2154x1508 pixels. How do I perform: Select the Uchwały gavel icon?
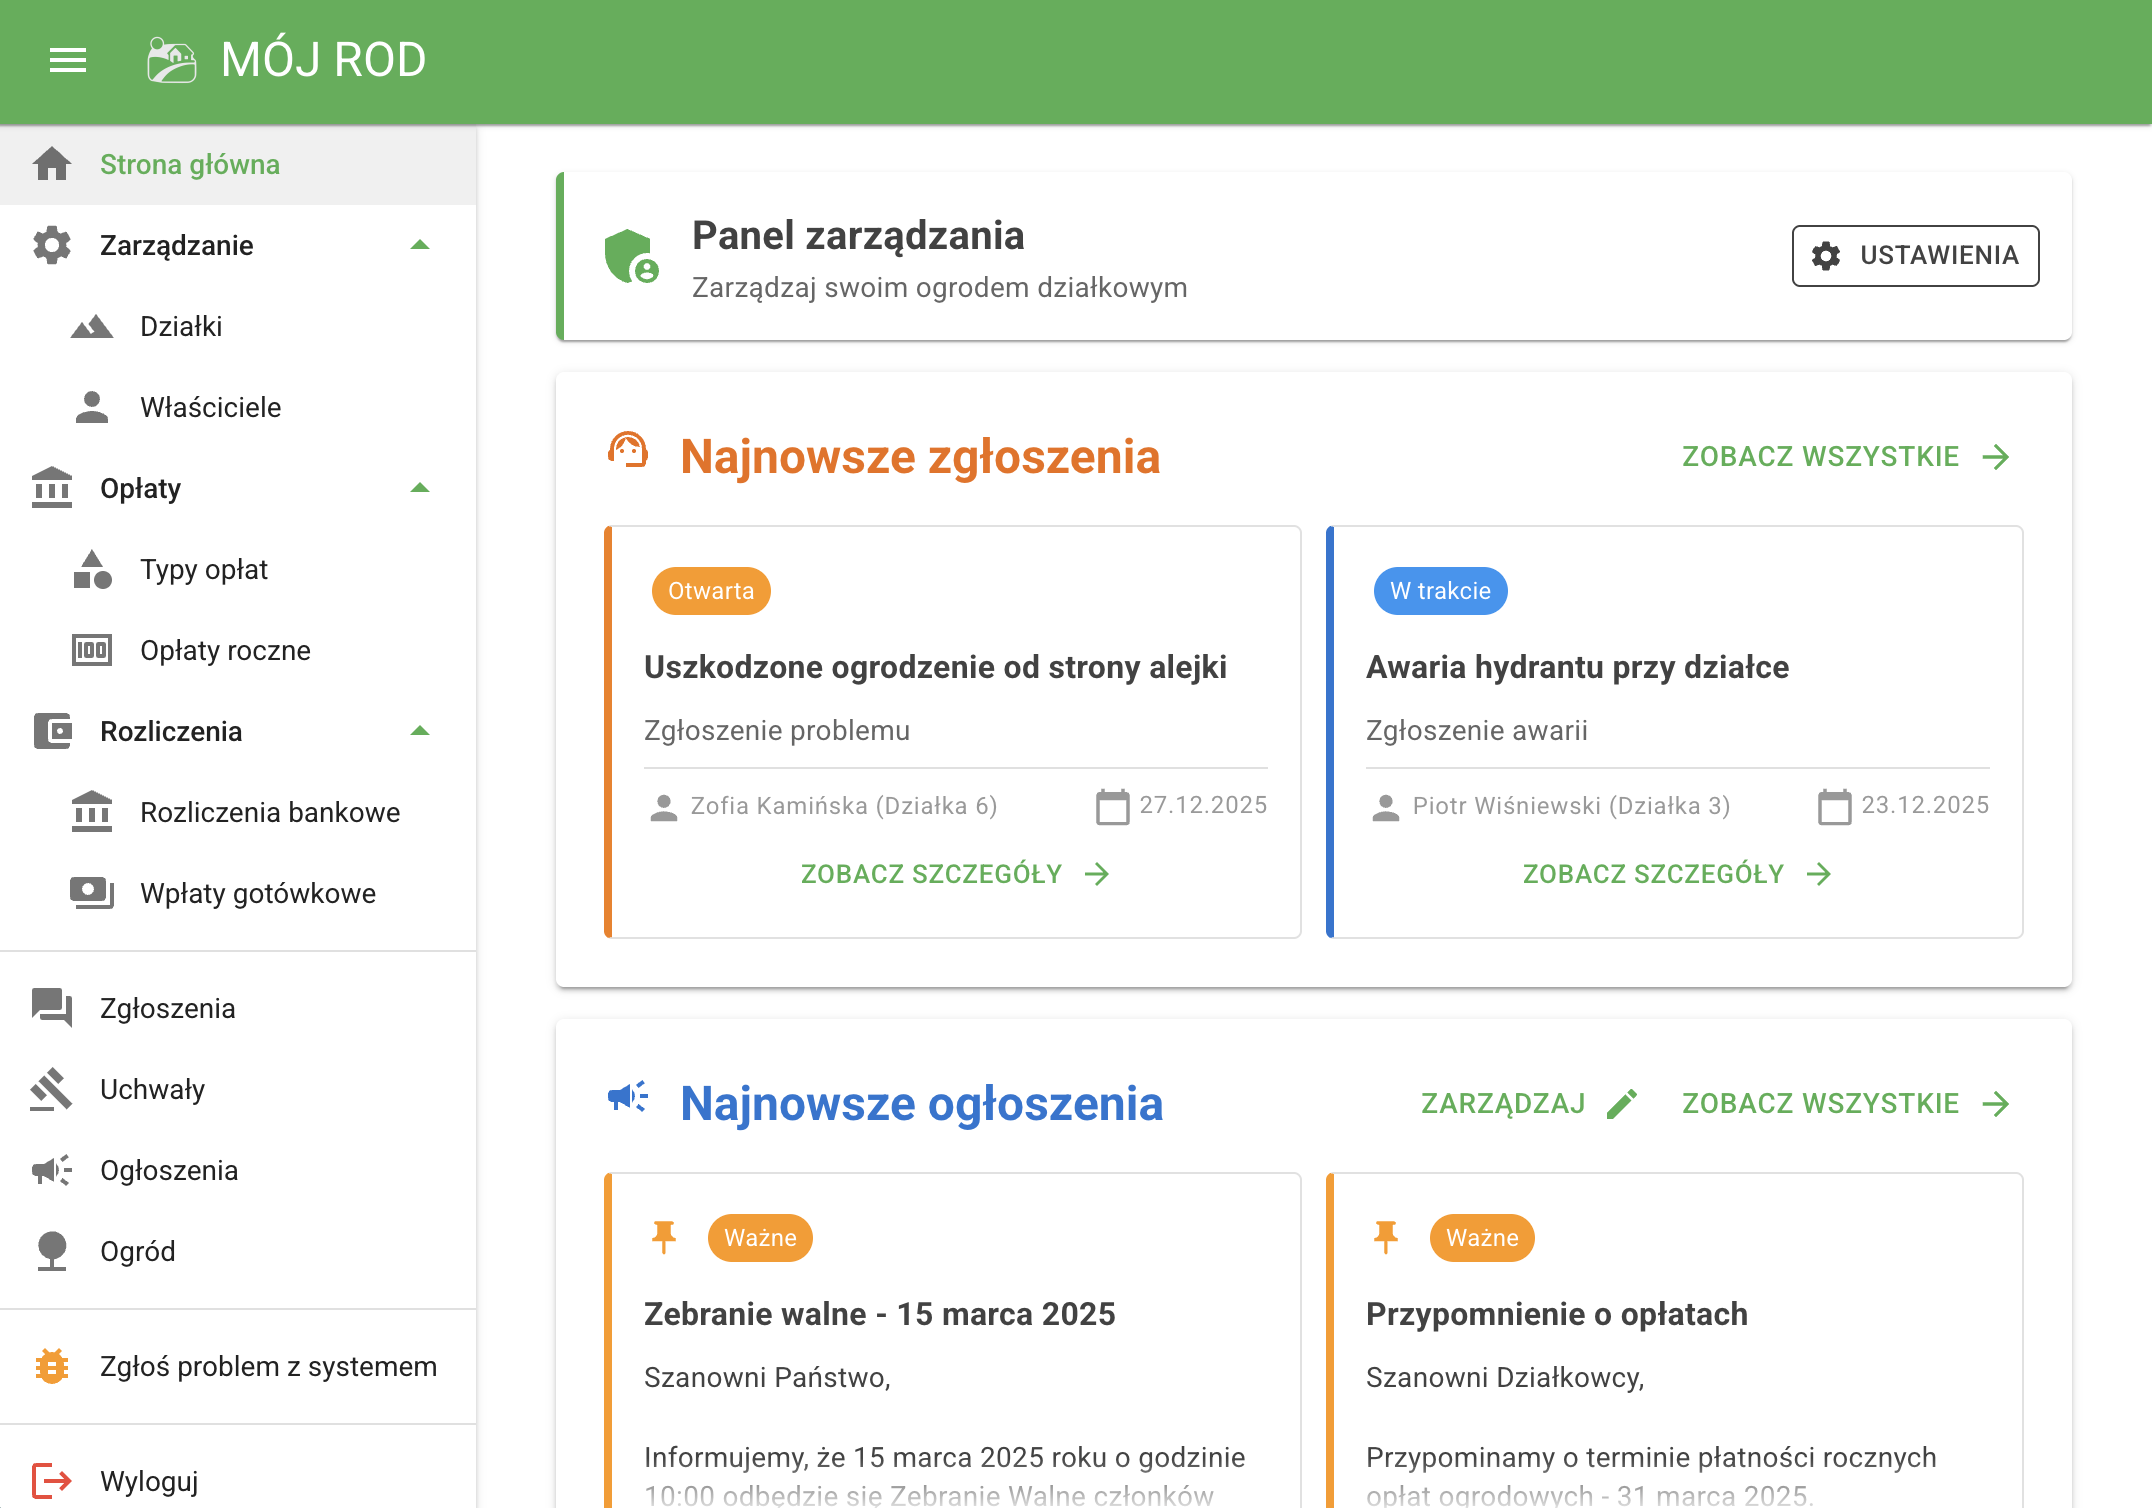point(51,1089)
